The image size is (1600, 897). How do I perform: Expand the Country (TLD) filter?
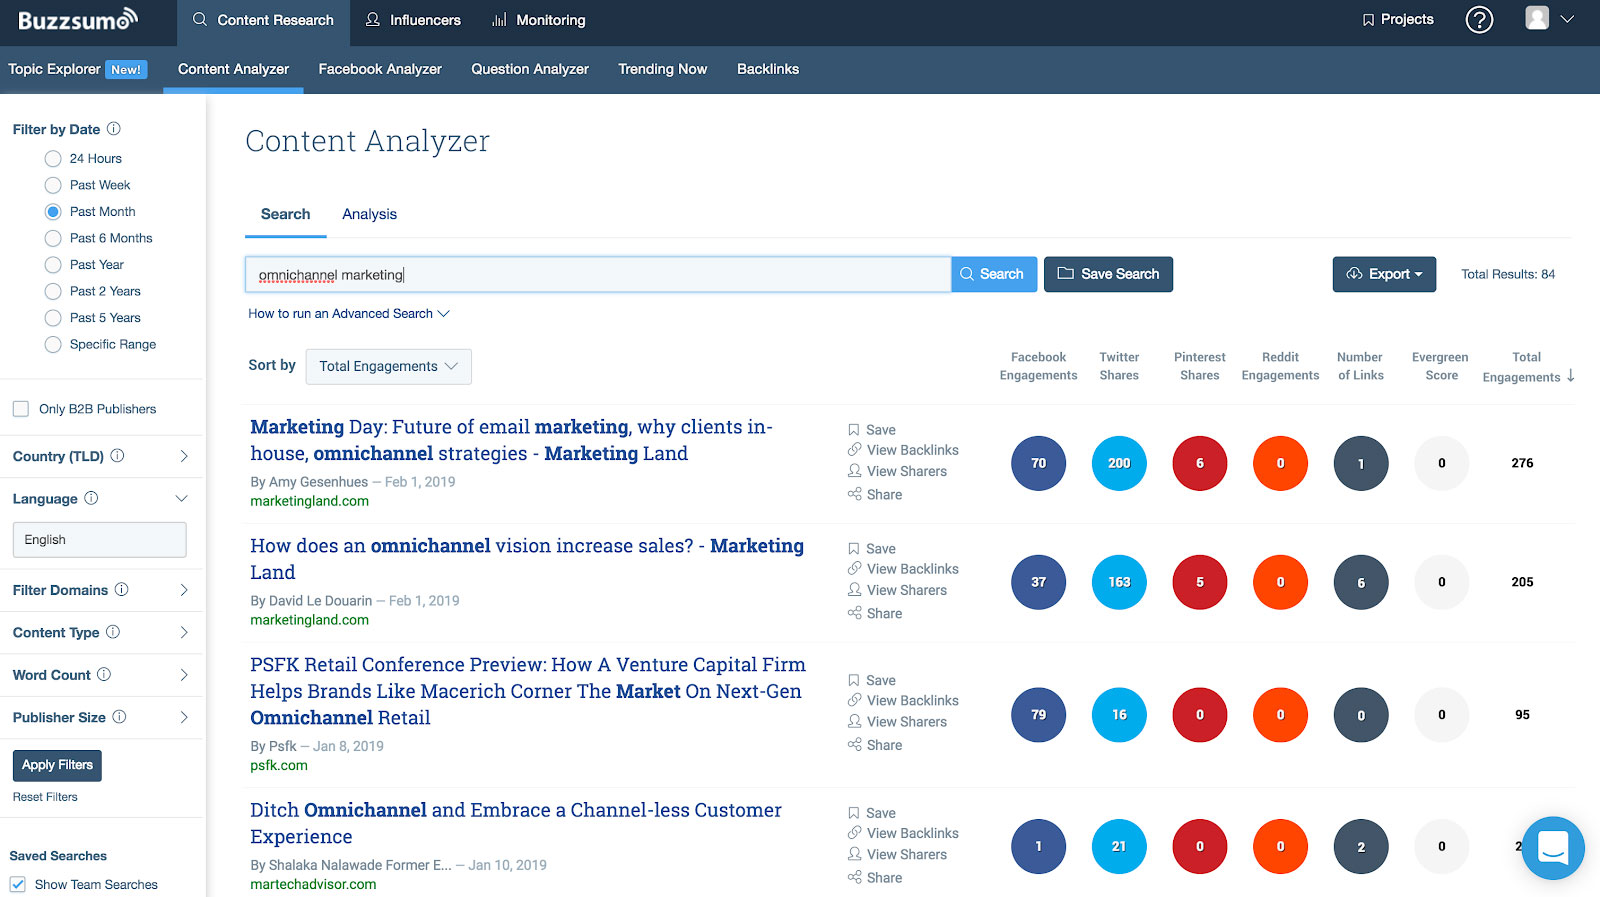(184, 456)
